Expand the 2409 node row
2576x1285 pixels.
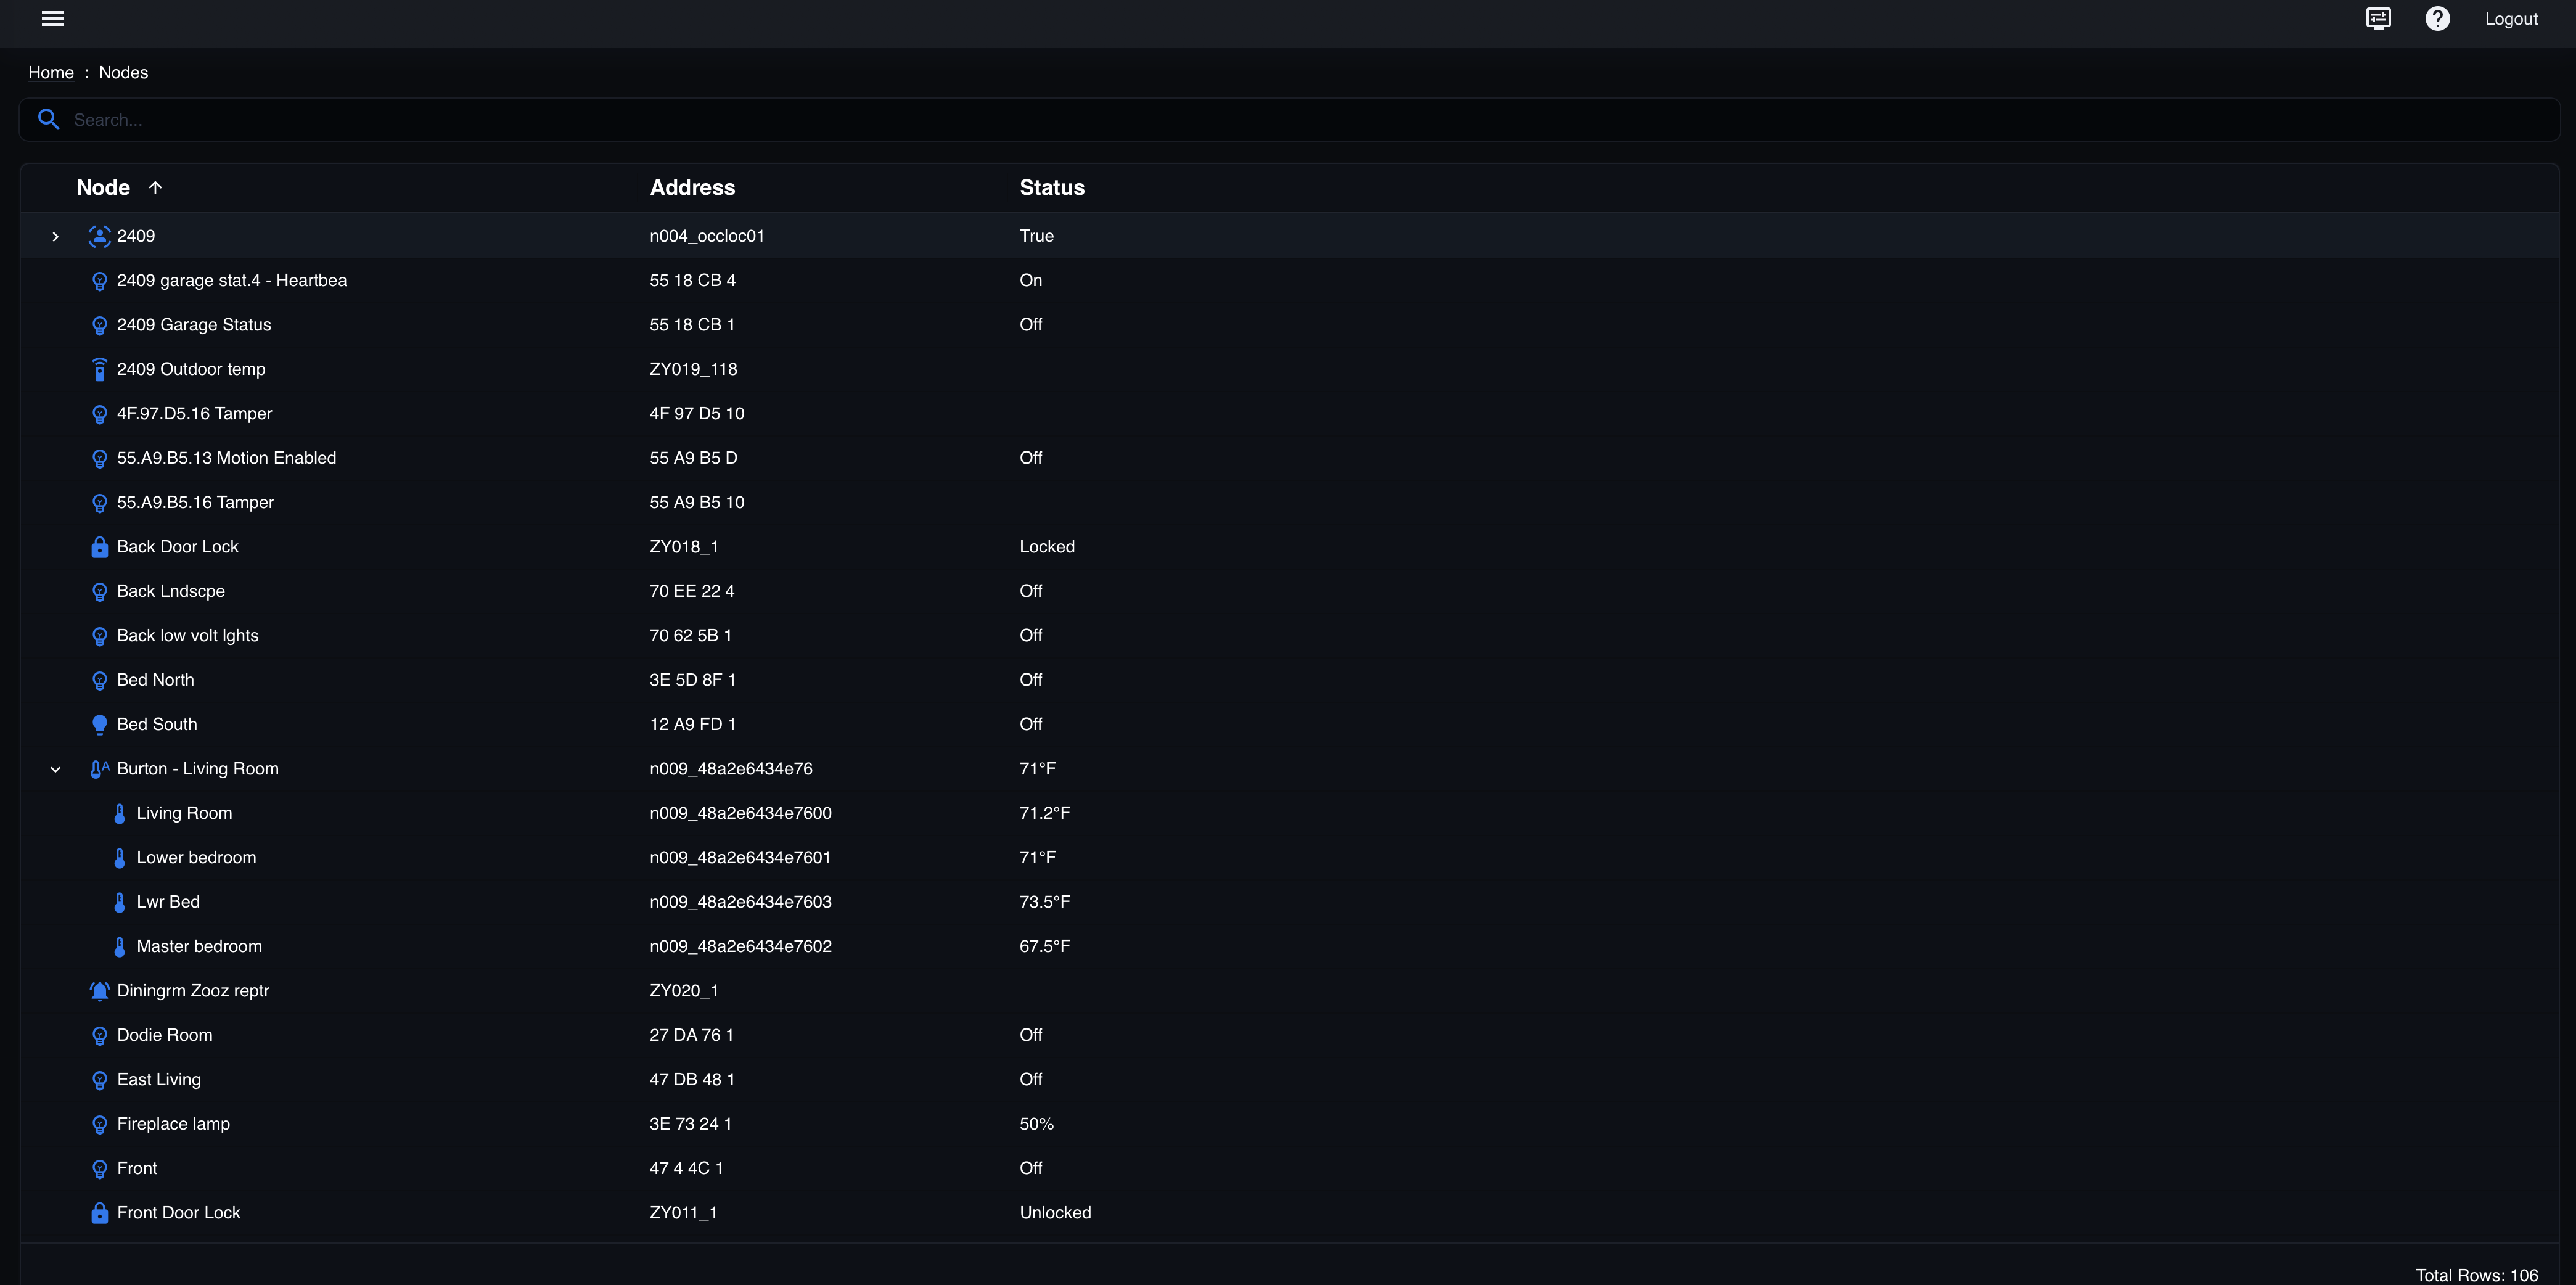(x=56, y=237)
